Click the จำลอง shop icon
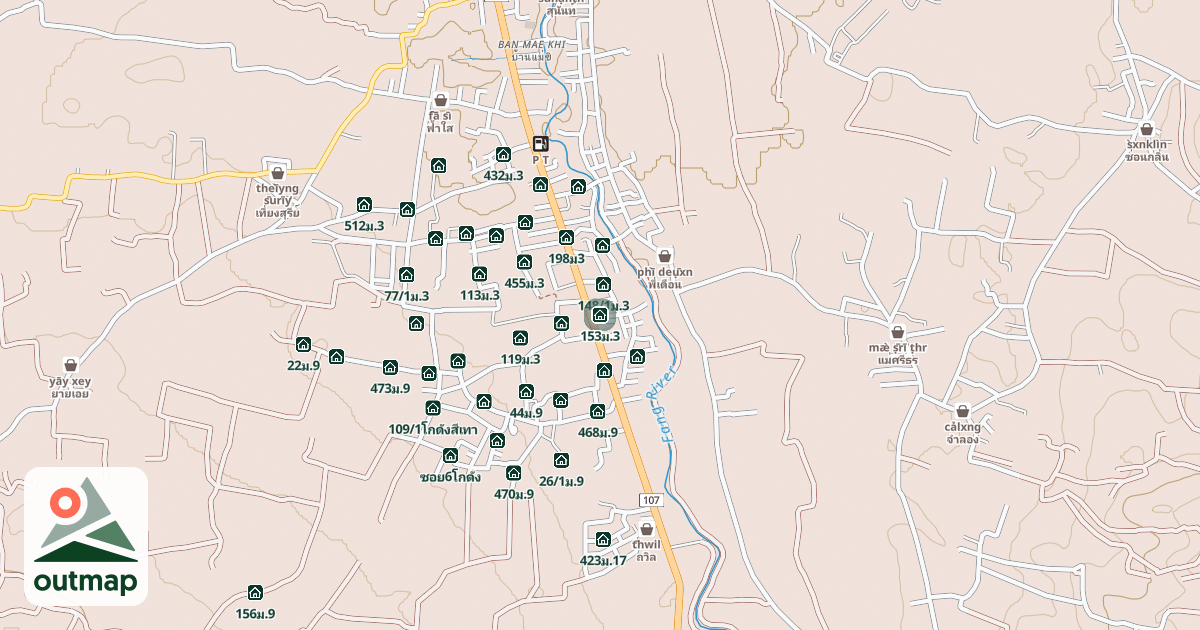1200x630 pixels. (x=962, y=410)
